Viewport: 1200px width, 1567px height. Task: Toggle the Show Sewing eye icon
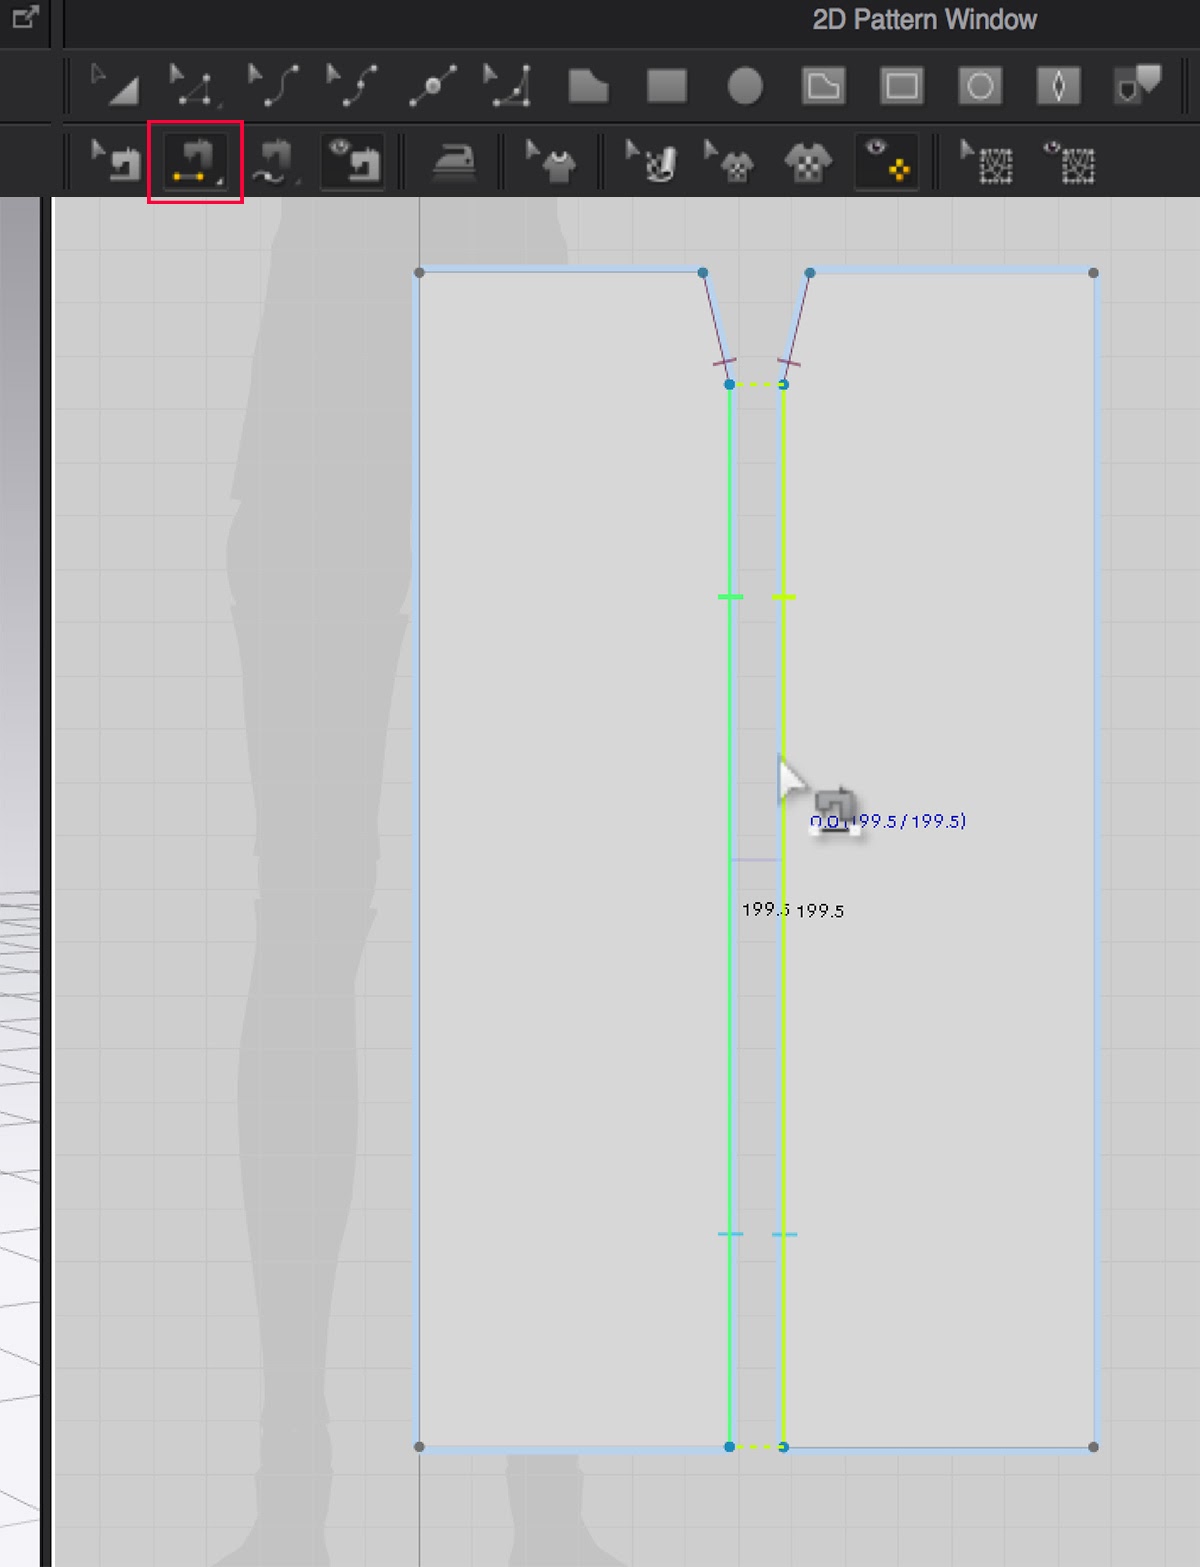click(x=352, y=162)
